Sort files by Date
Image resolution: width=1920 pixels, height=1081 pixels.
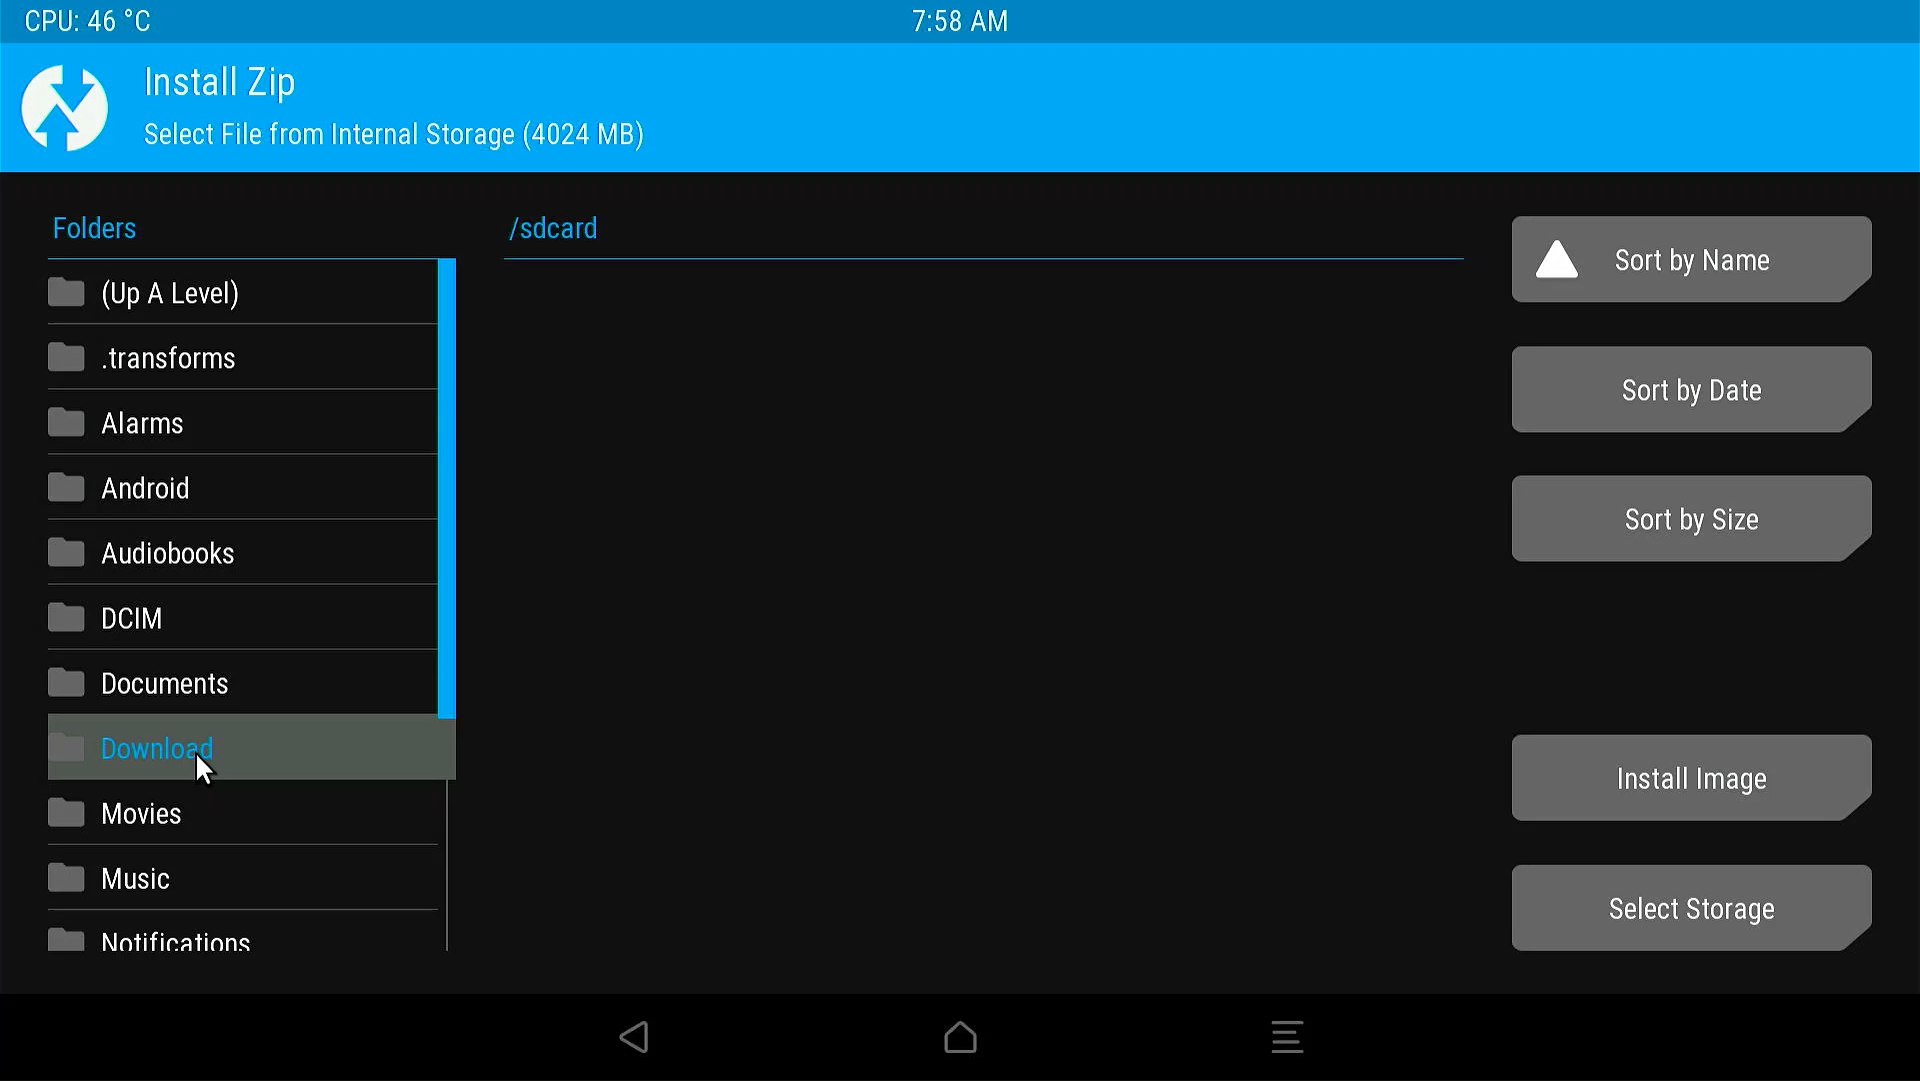(x=1691, y=390)
